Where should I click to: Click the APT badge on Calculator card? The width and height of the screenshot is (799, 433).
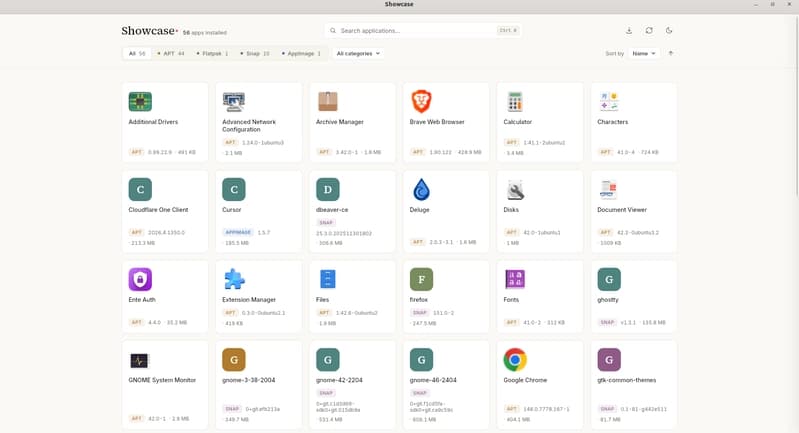[x=511, y=143]
